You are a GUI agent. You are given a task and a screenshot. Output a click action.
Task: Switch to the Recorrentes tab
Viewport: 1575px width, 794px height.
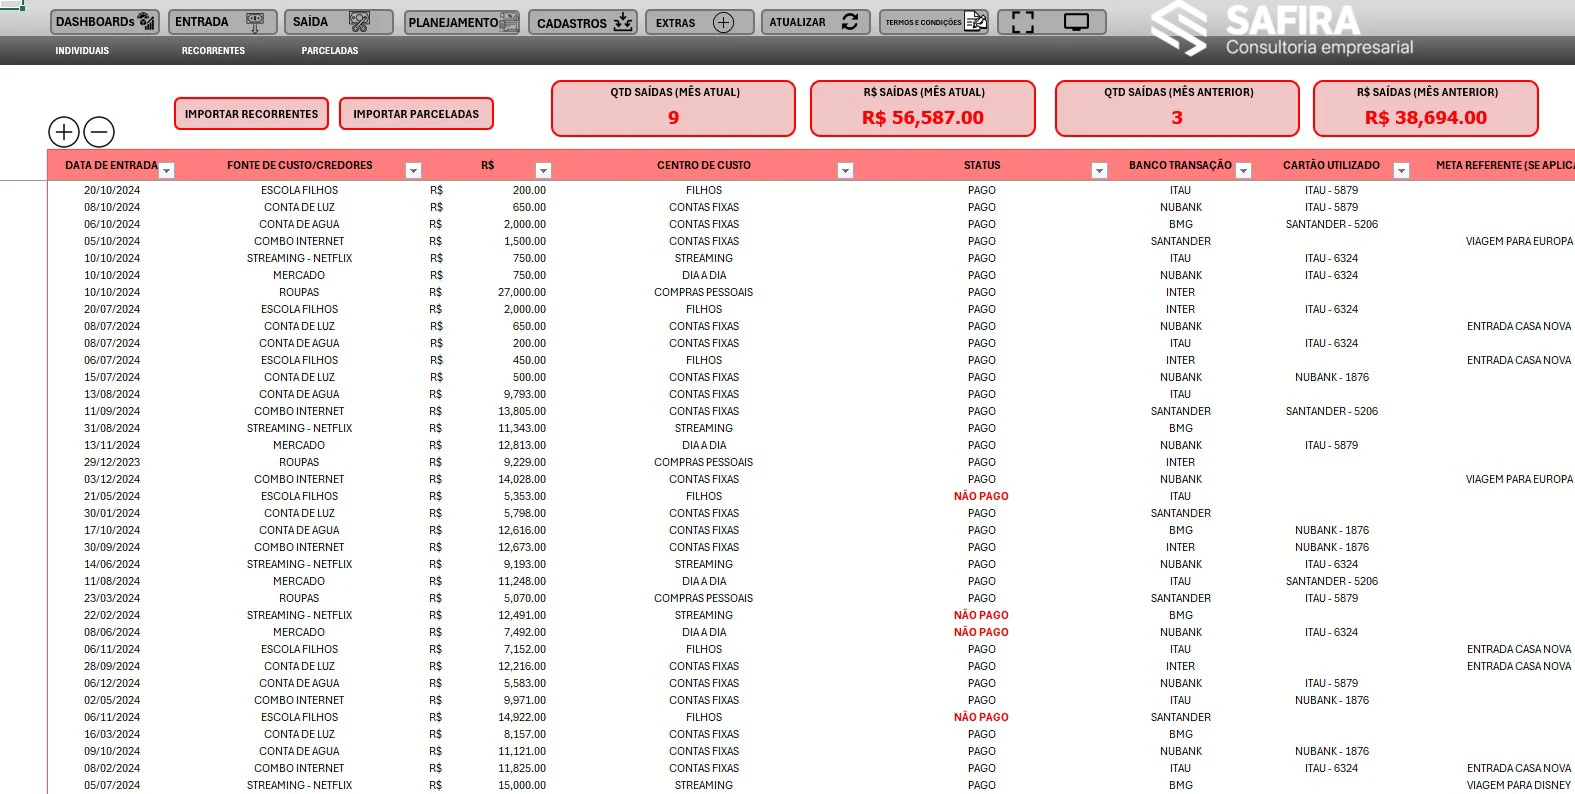click(x=213, y=51)
